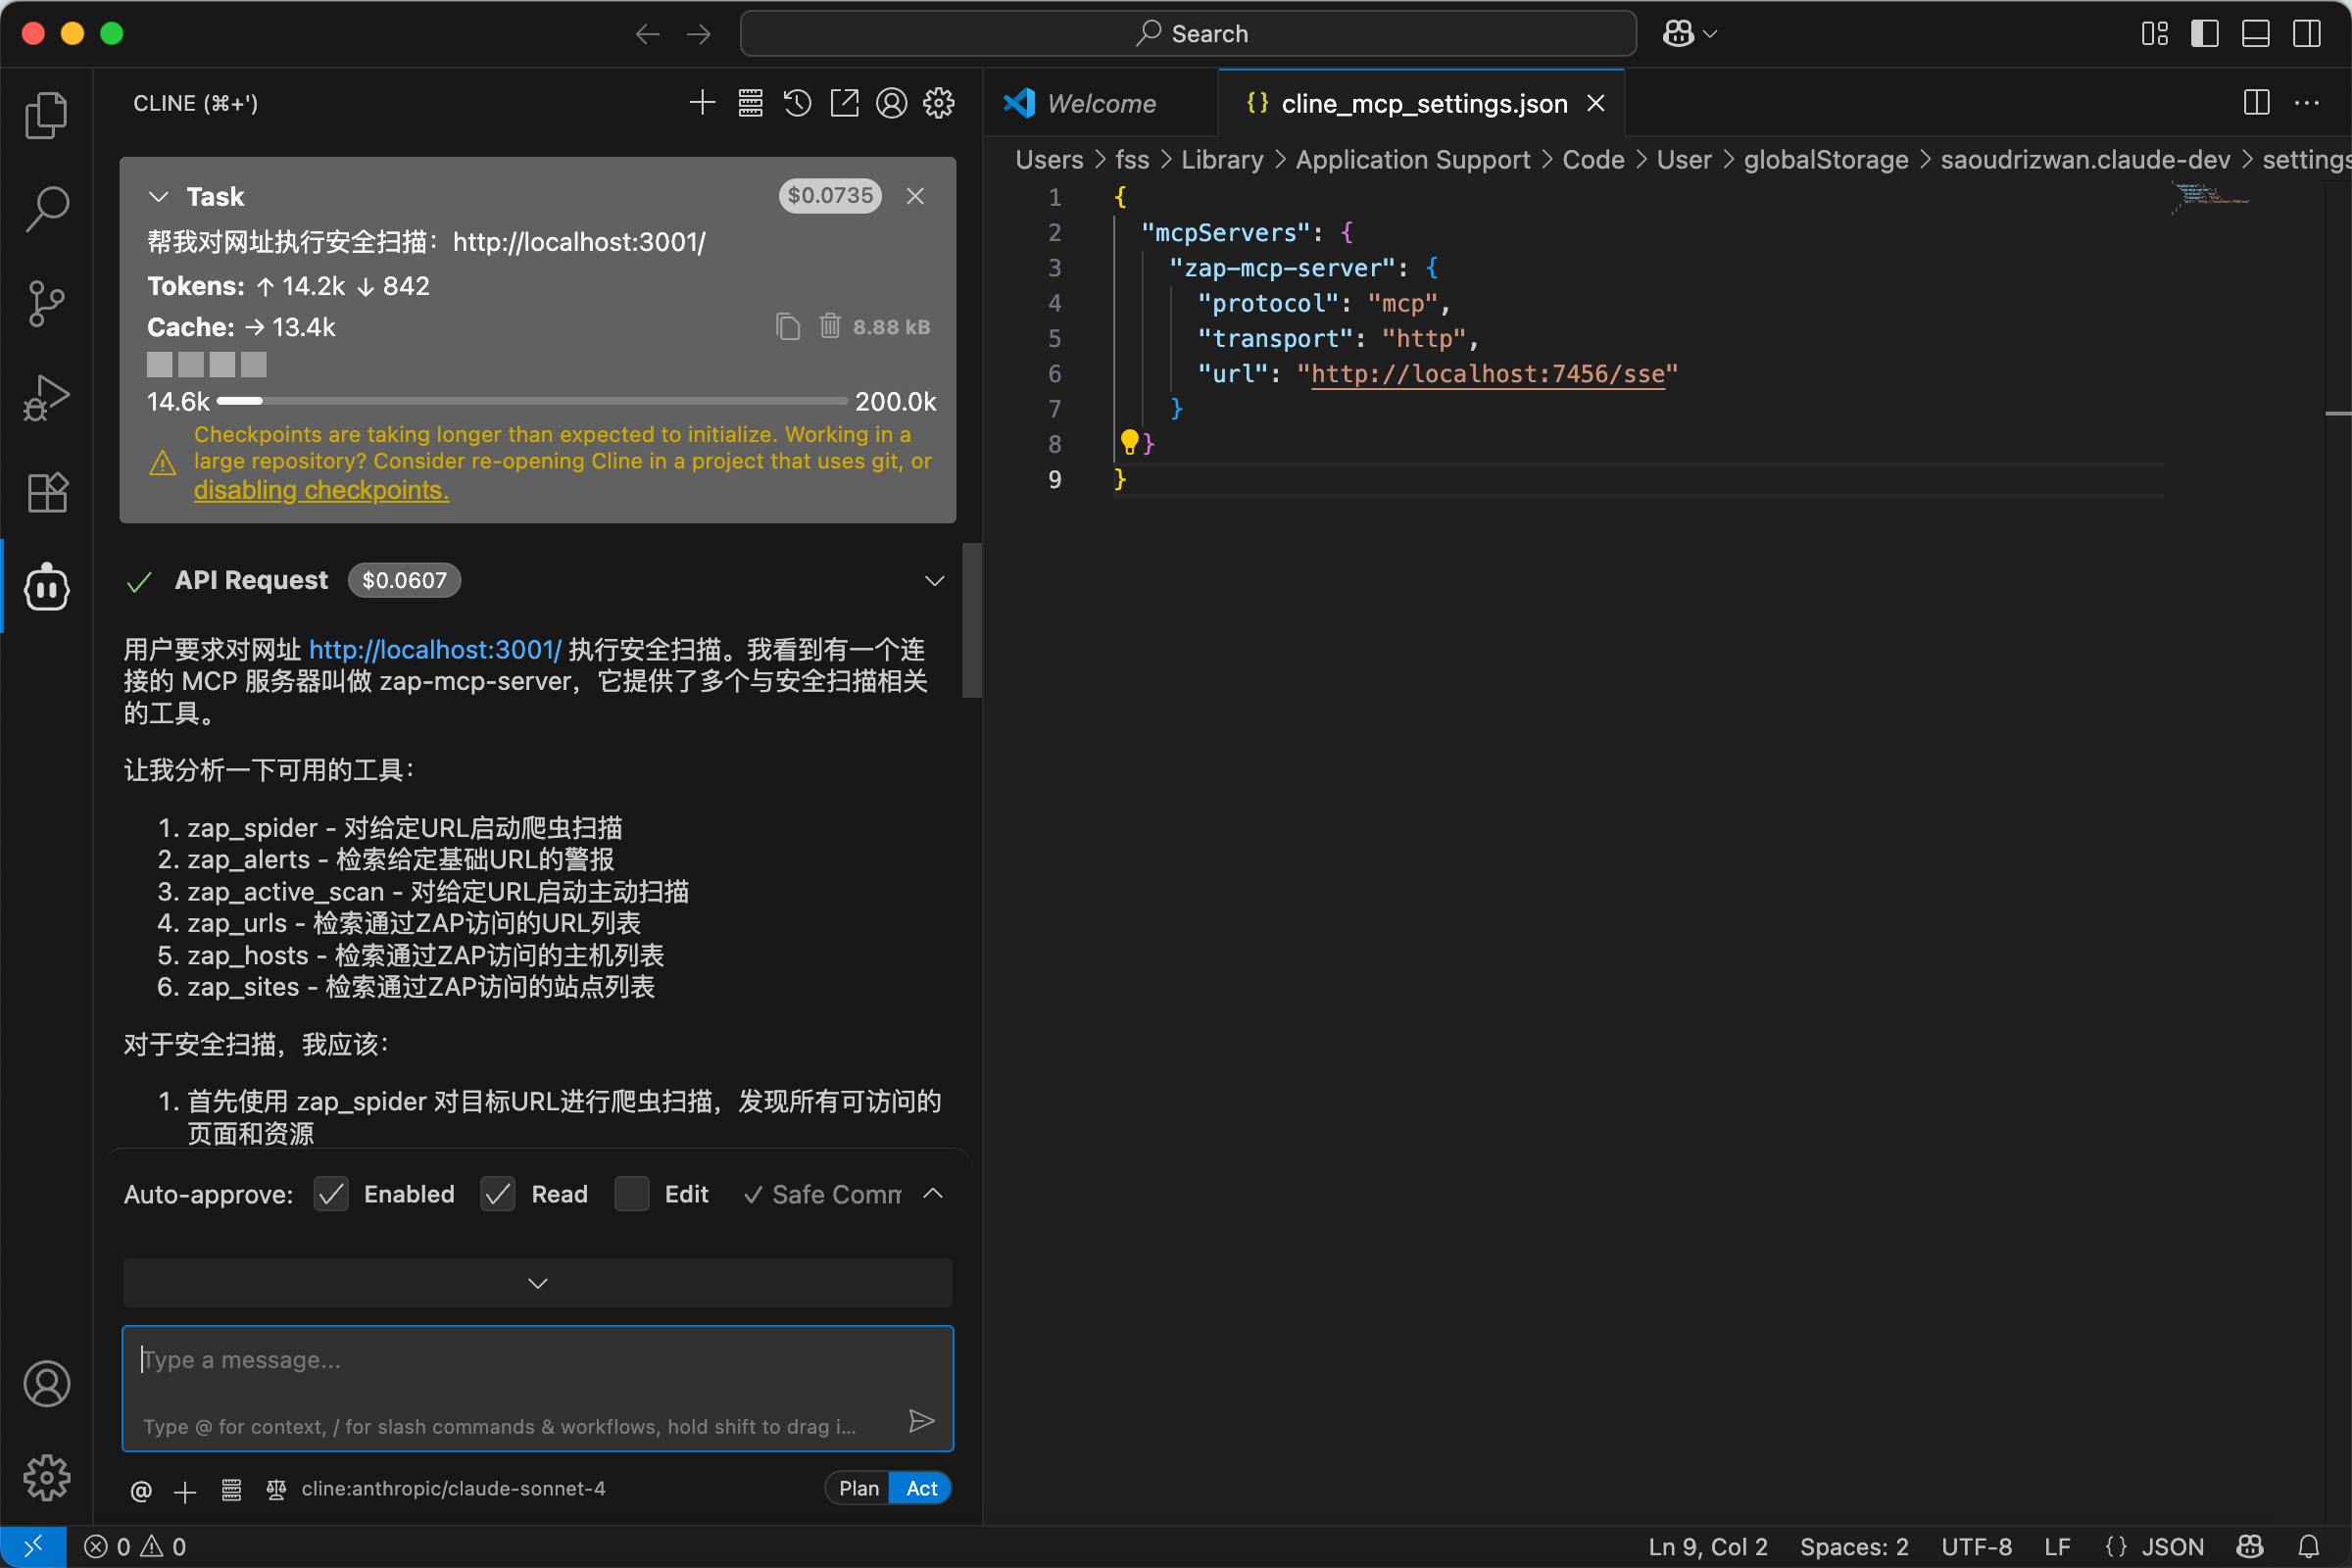
Task: Go forward with navigation arrow
Action: point(699,34)
